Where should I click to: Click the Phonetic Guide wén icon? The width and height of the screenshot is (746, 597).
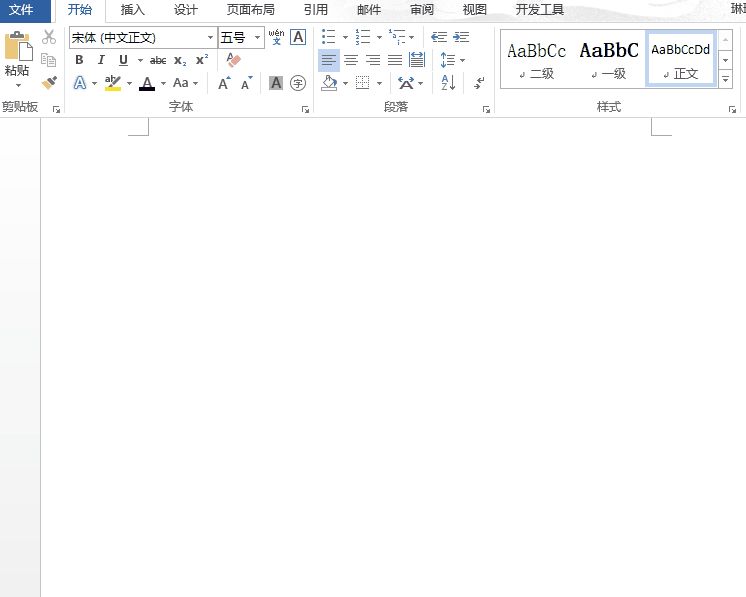(276, 37)
